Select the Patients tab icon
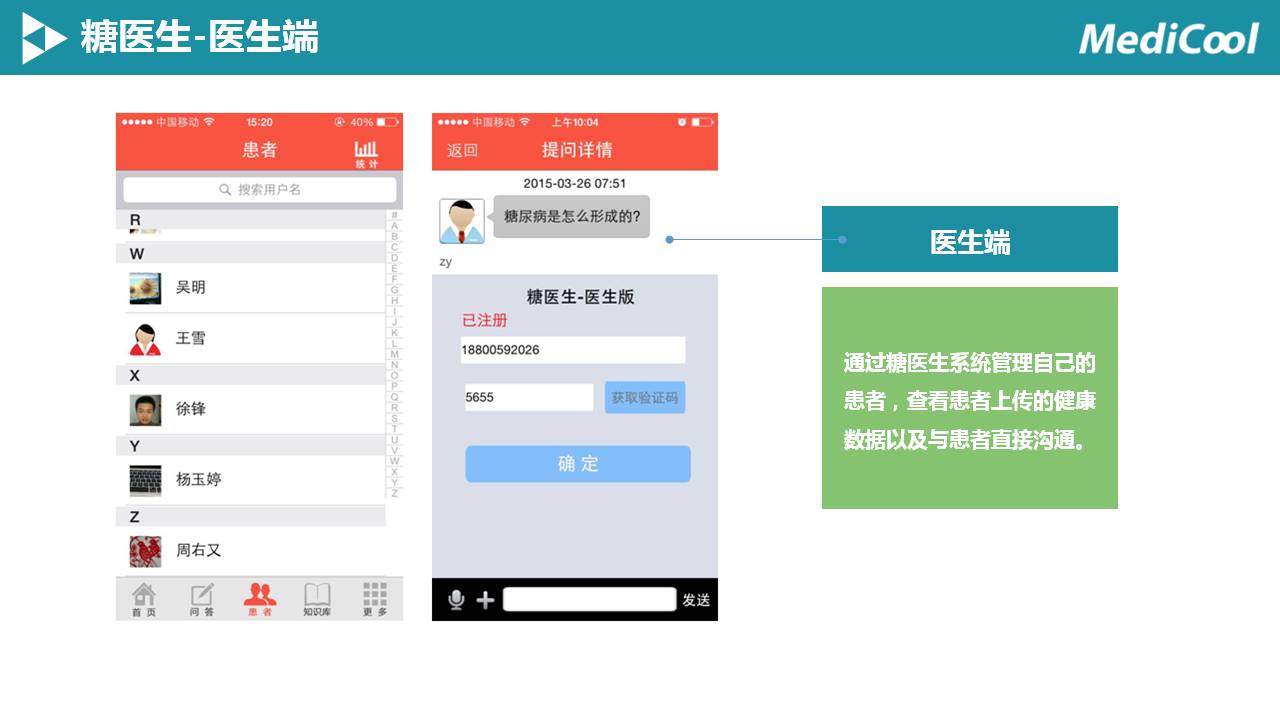The height and width of the screenshot is (720, 1280). coord(260,599)
